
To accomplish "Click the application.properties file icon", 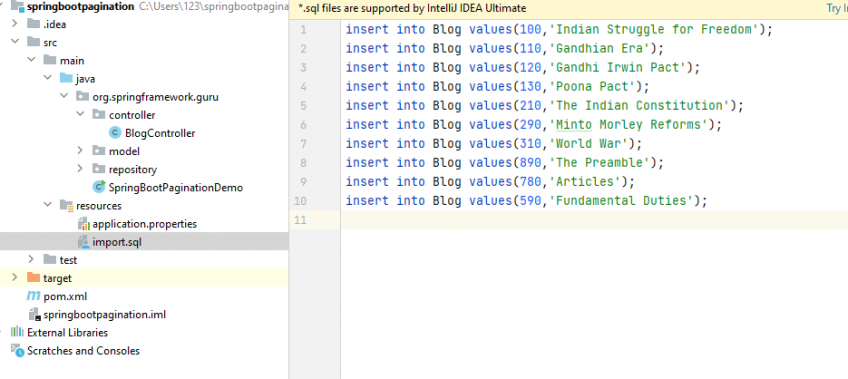I will (x=83, y=223).
